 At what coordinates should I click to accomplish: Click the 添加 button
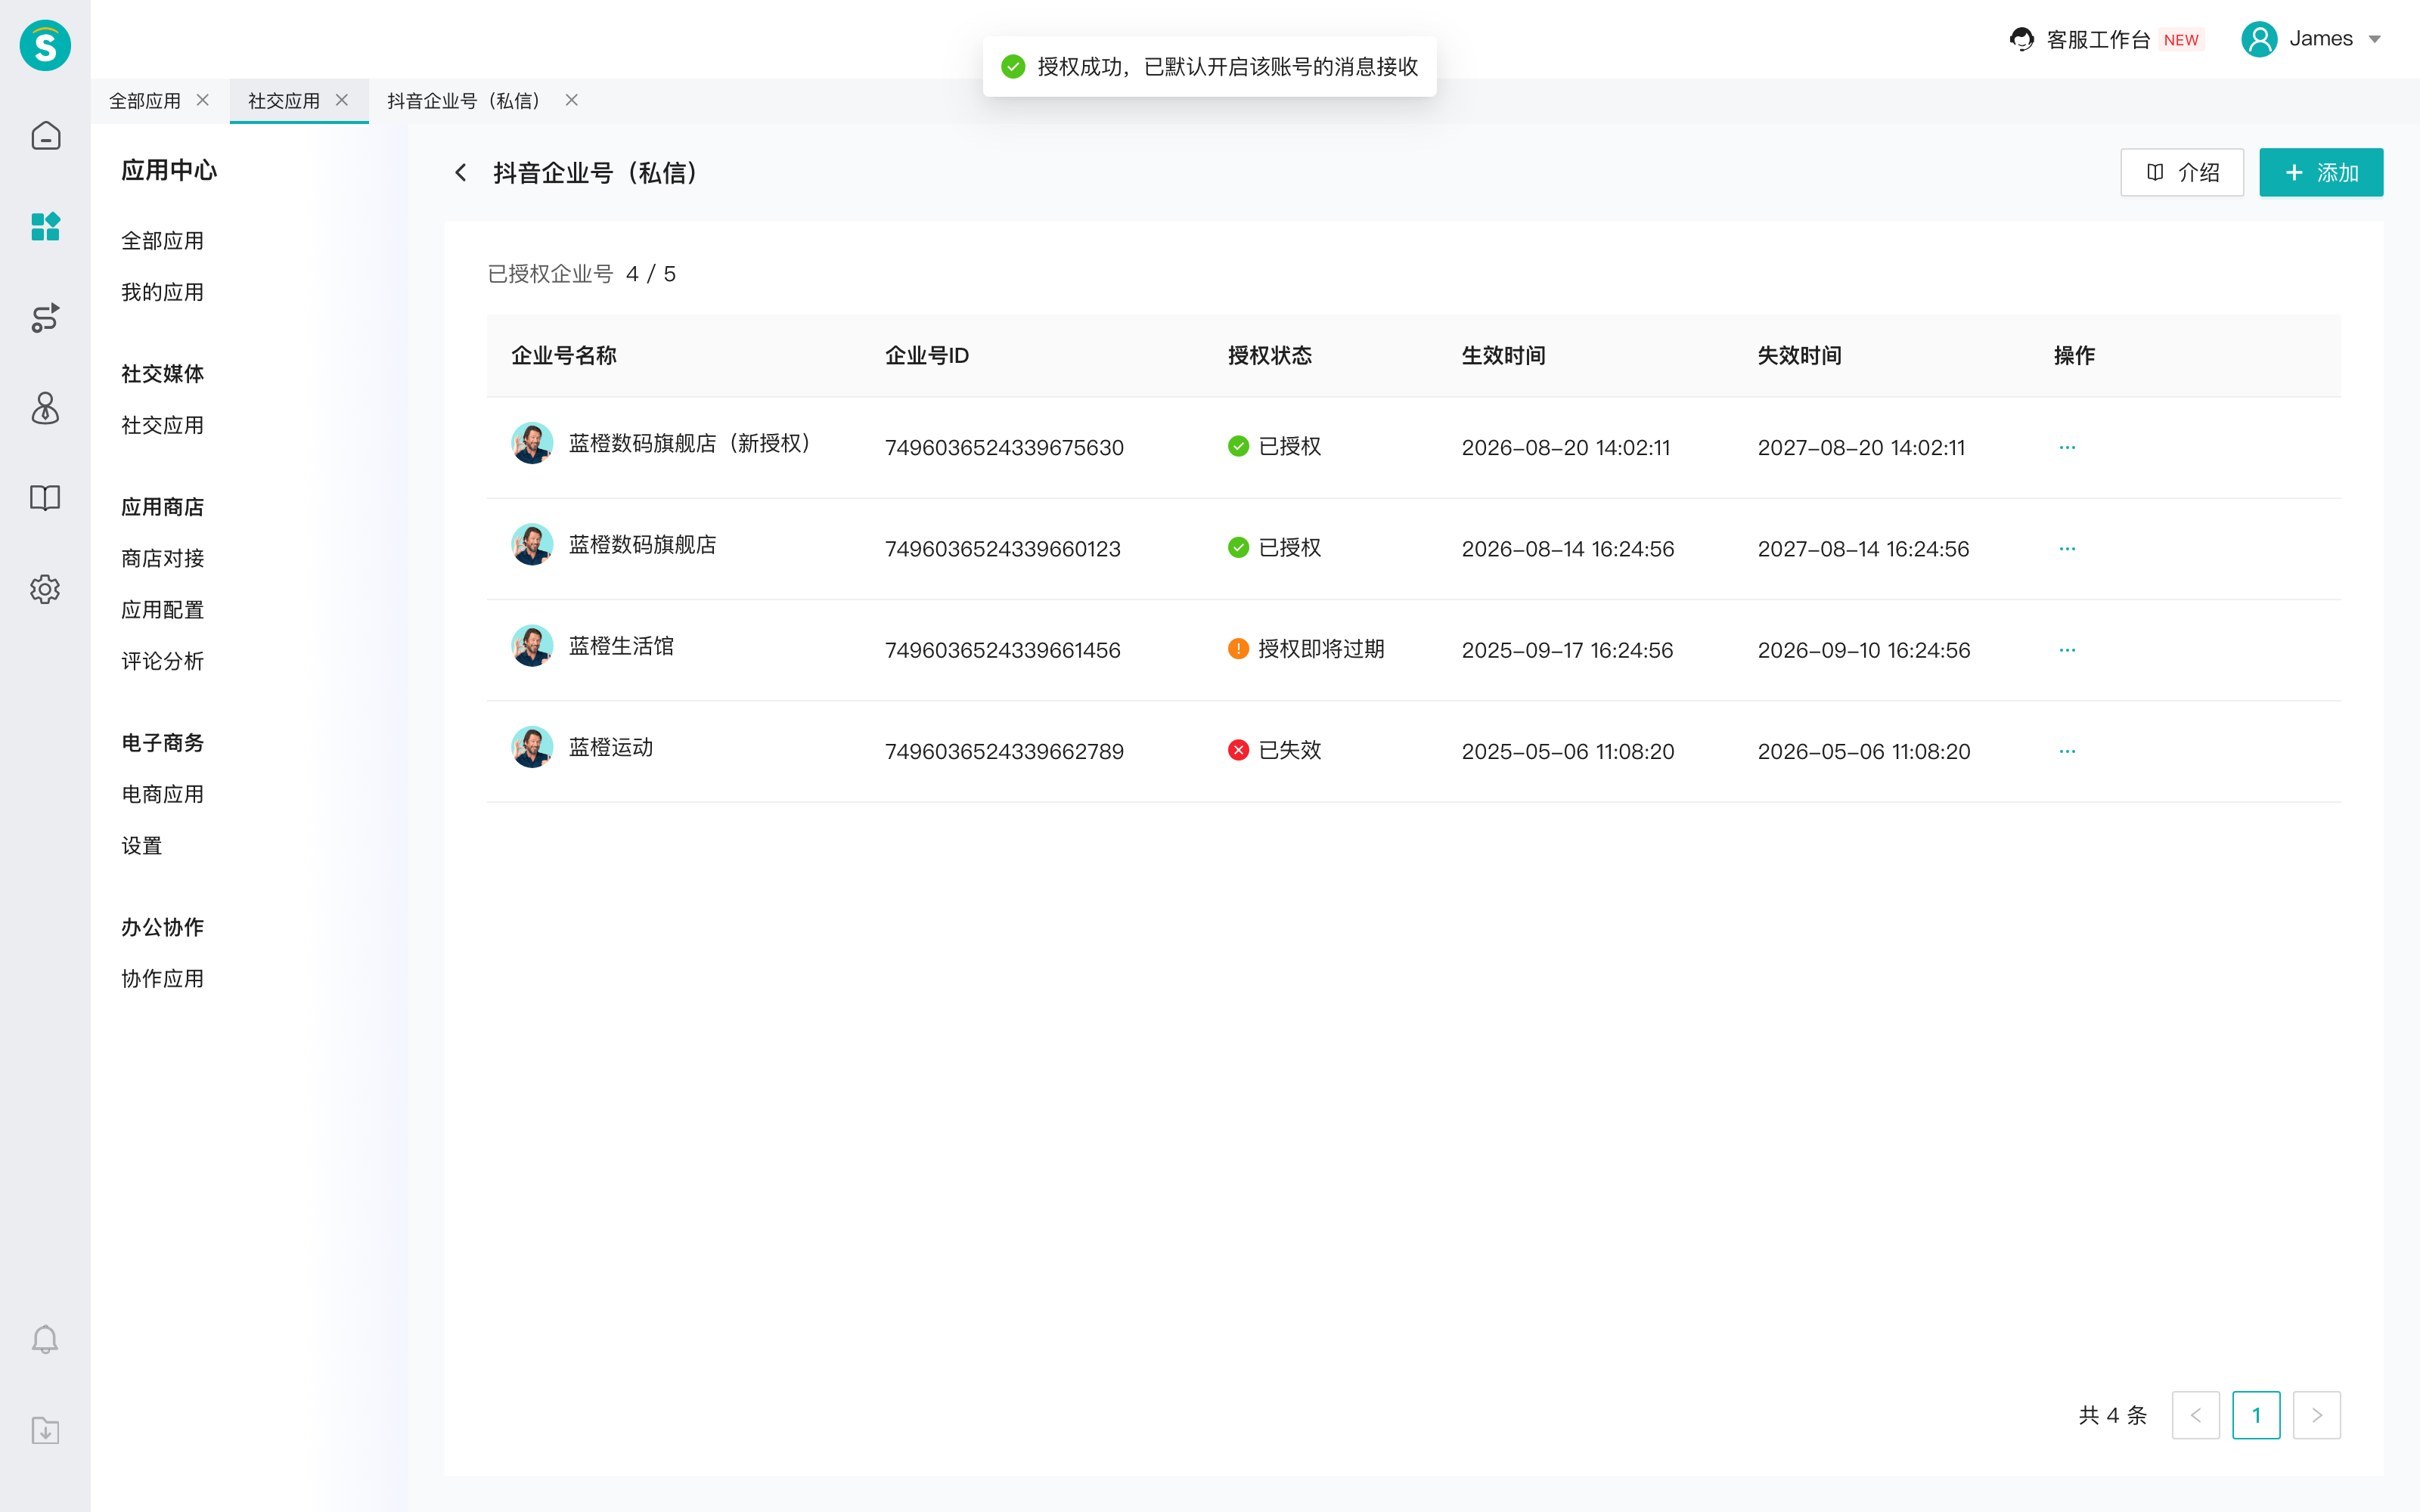(x=2320, y=173)
